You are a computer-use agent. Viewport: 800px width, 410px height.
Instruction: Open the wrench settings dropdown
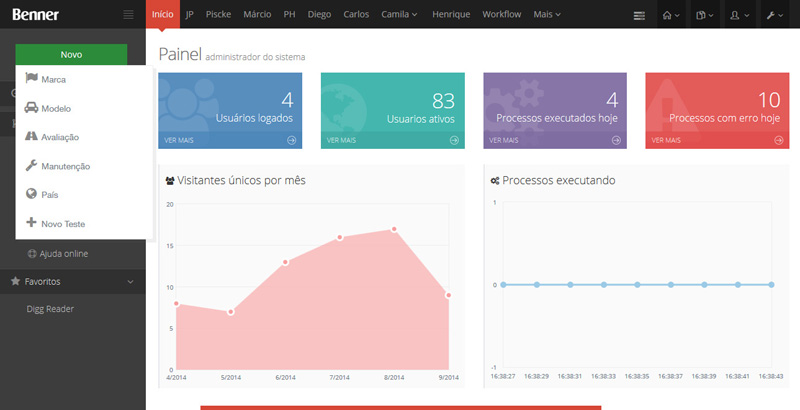tap(776, 15)
